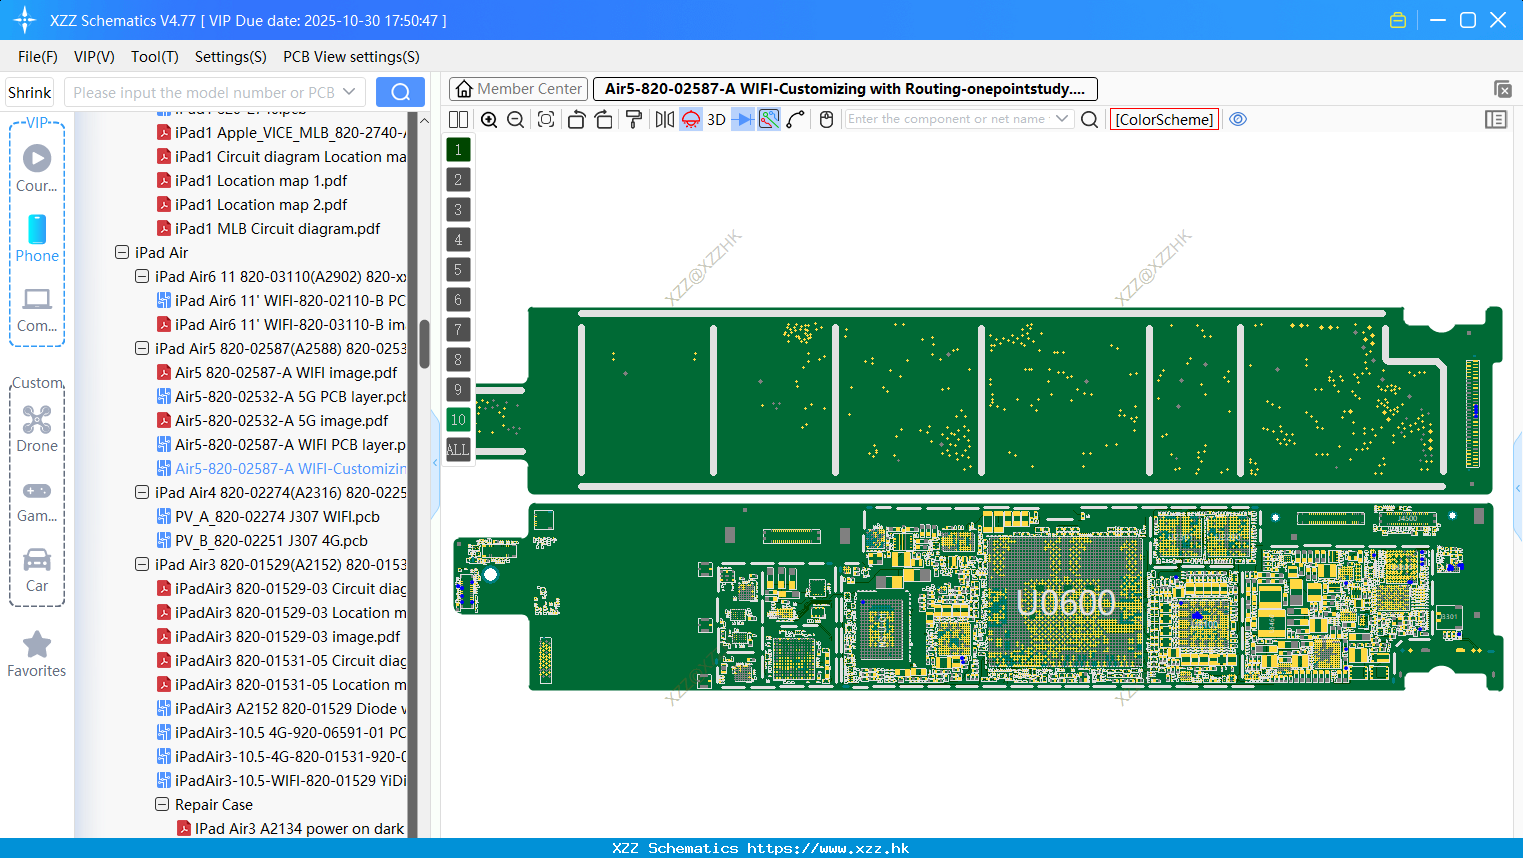Open iPad1 Location map 1.pdf
Viewport: 1523px width, 858px height.
coord(252,180)
